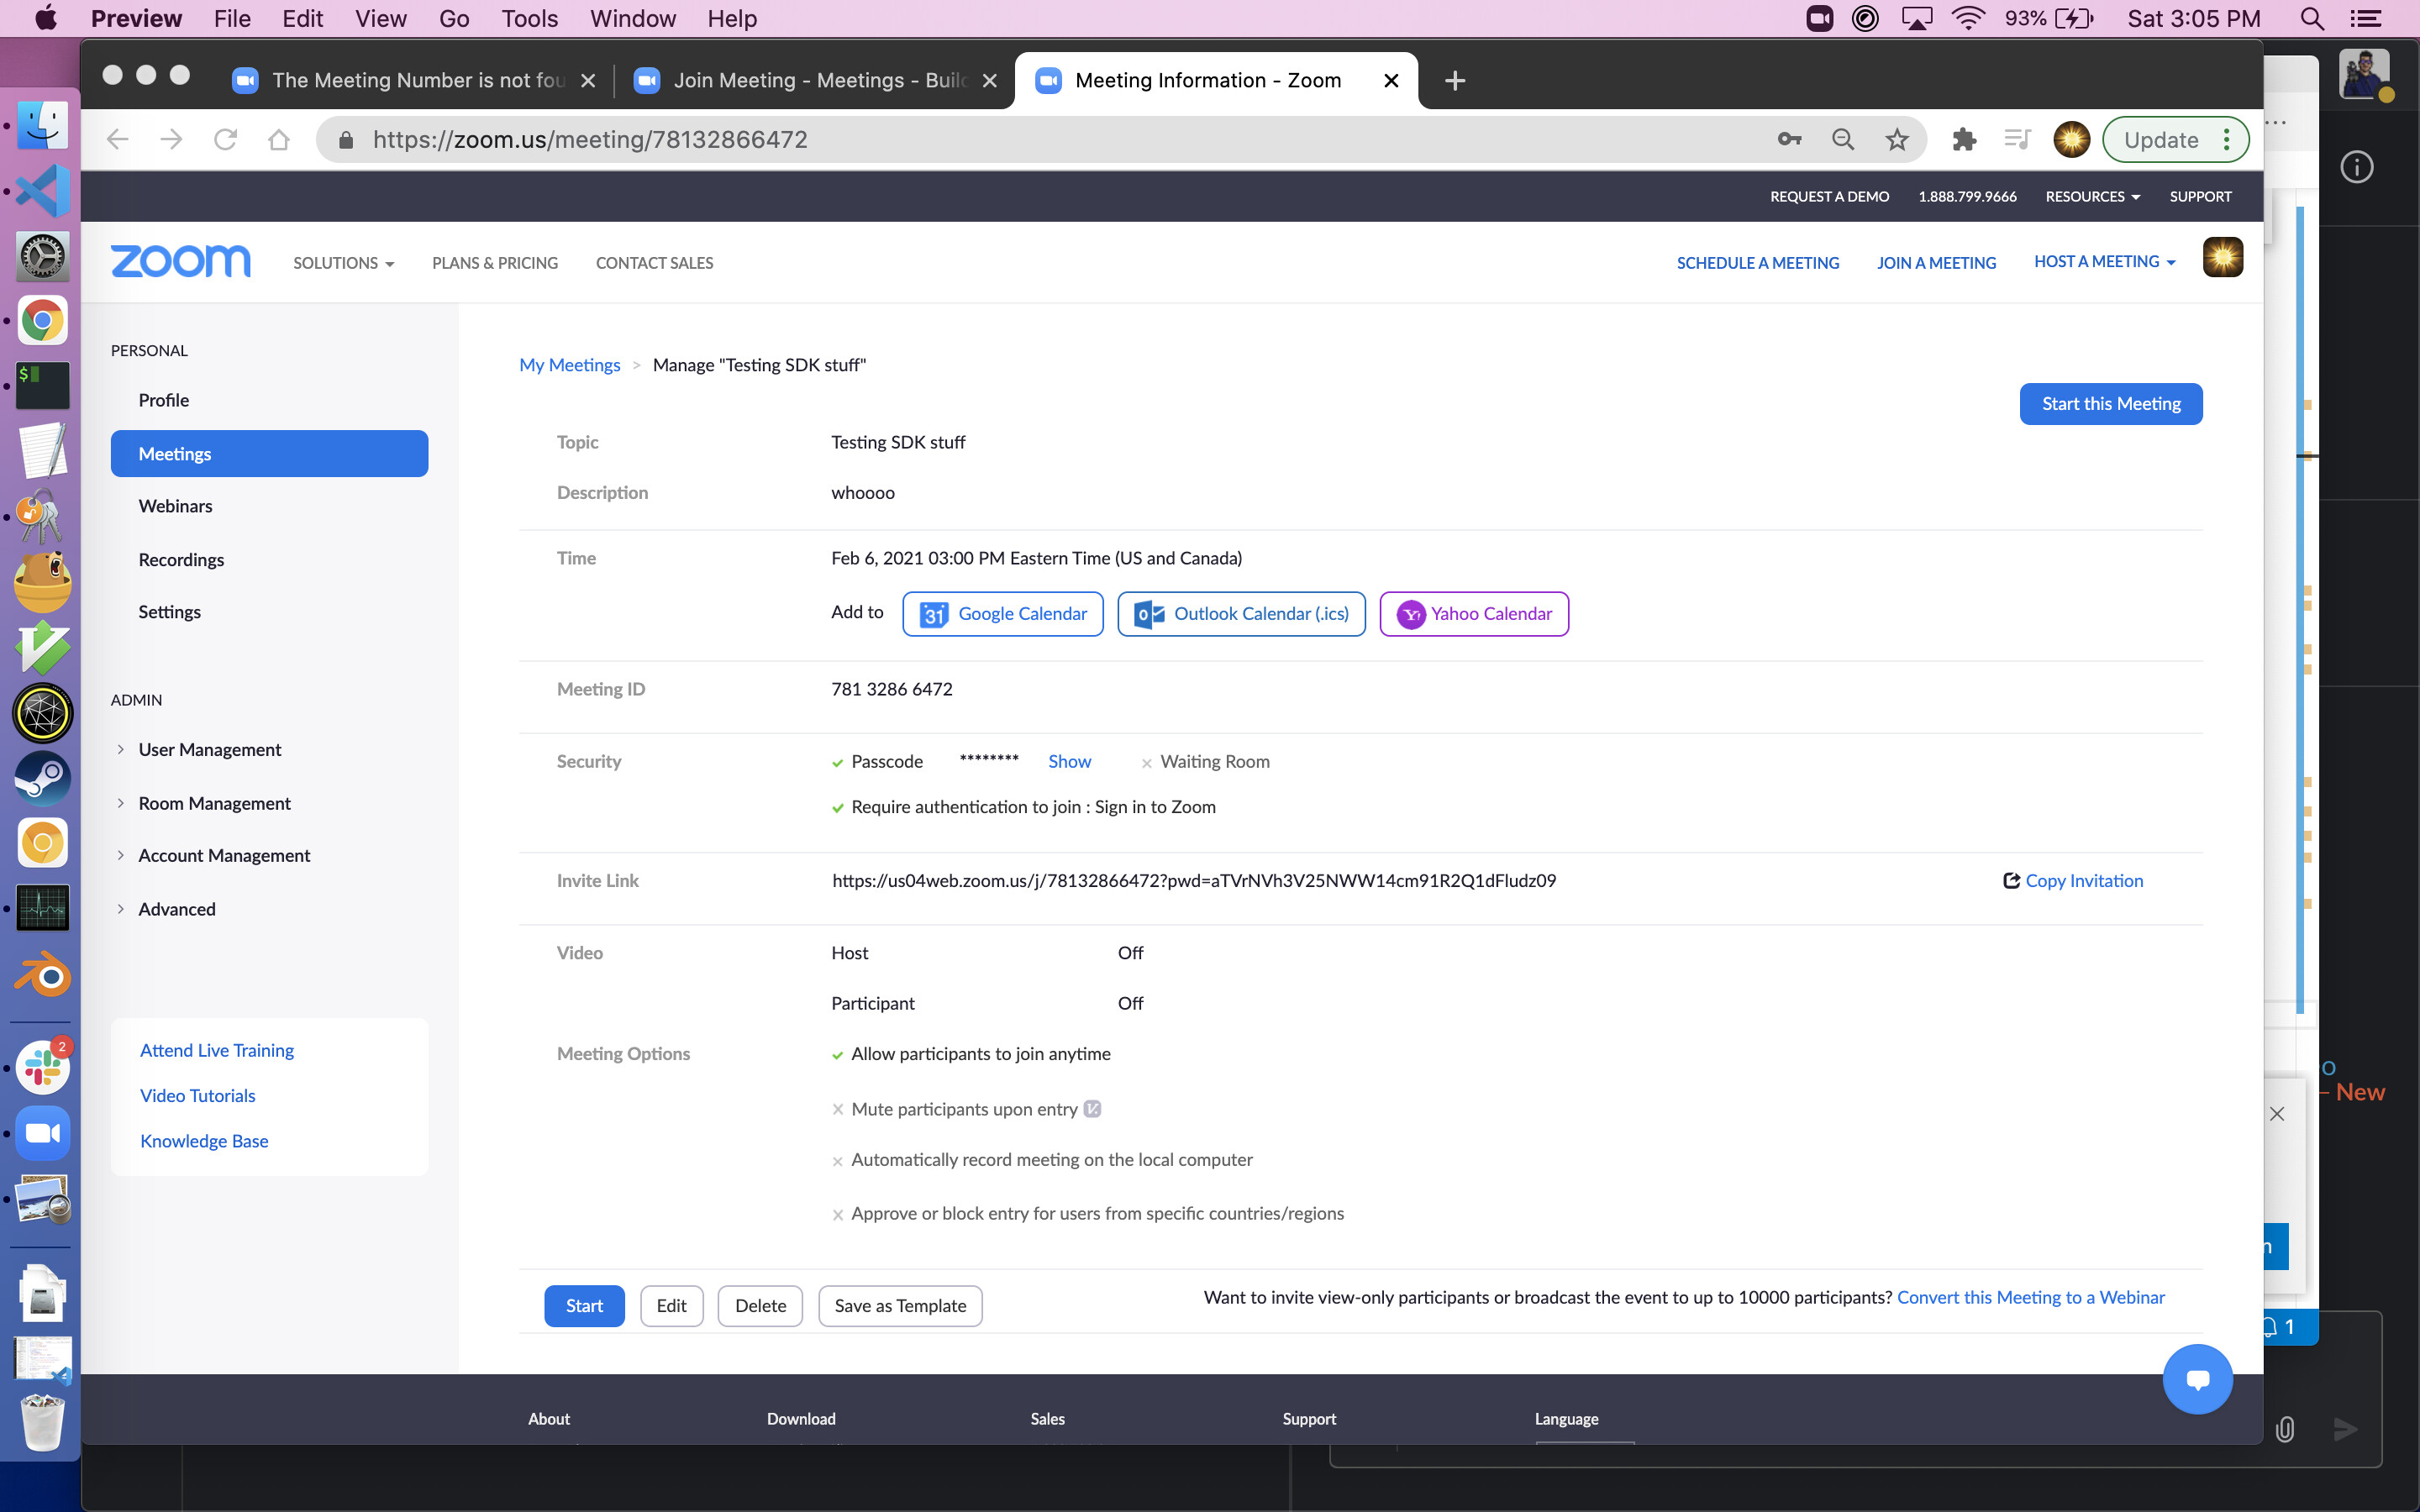The image size is (2420, 1512).
Task: Click Save as Template
Action: (900, 1306)
